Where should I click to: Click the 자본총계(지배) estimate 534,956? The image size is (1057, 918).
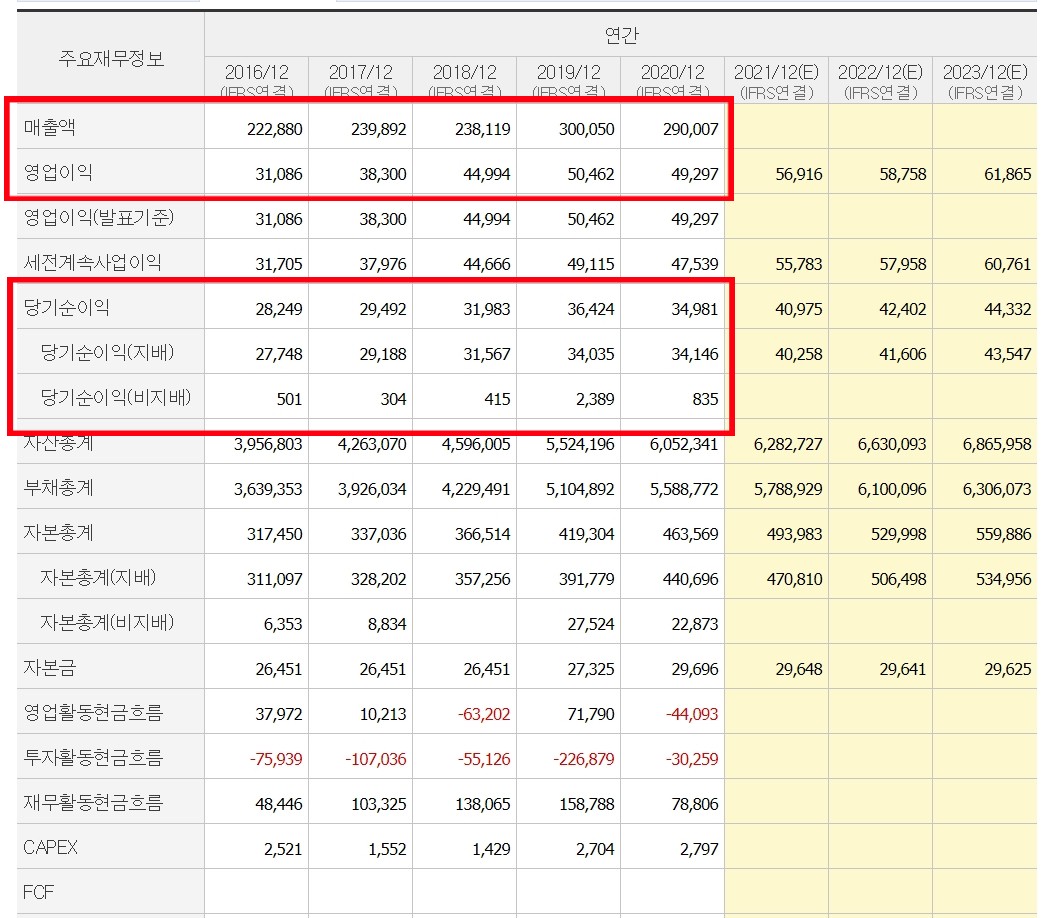(1004, 579)
